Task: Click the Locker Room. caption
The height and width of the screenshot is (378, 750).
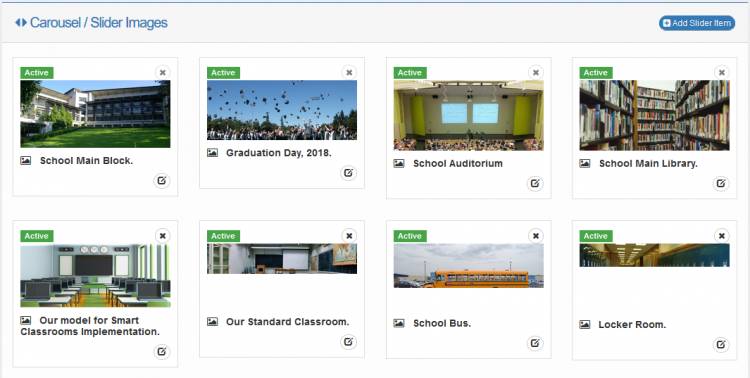Action: click(632, 324)
